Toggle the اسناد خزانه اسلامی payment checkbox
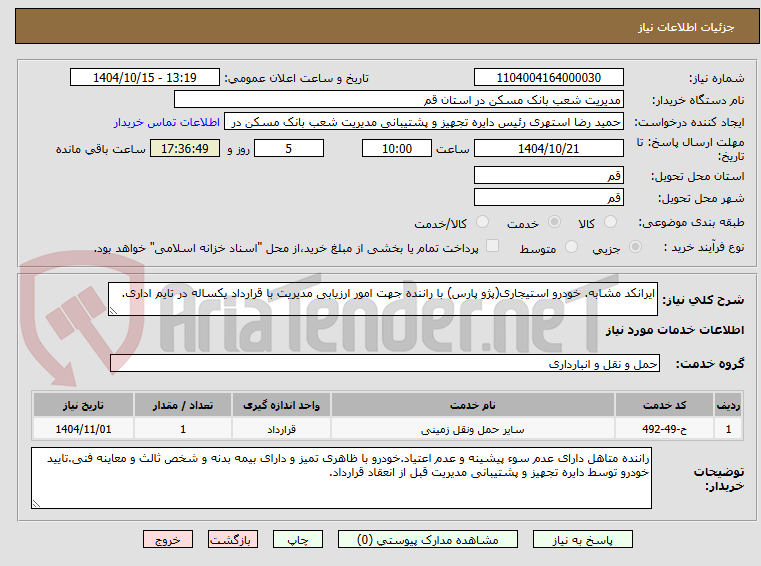 pyautogui.click(x=492, y=246)
